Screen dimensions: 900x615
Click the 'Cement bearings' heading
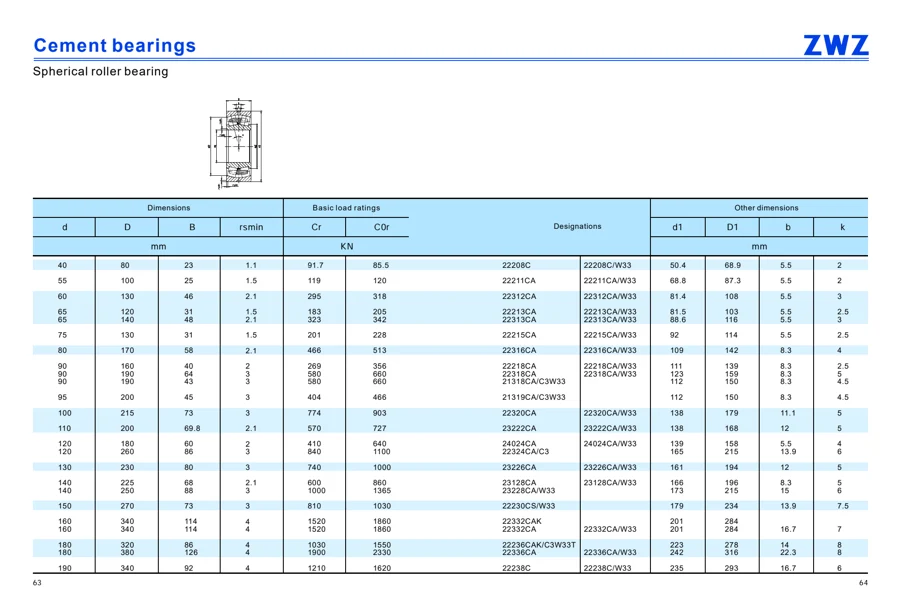[115, 45]
